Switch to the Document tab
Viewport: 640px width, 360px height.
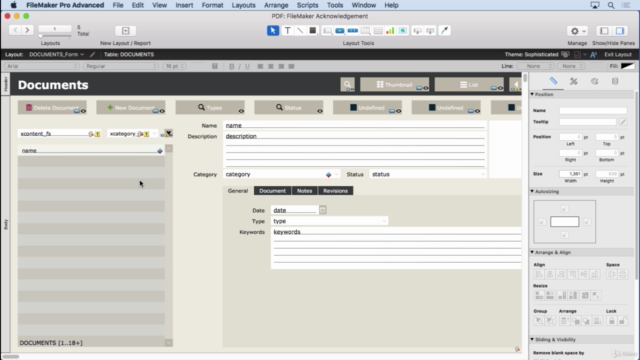273,191
